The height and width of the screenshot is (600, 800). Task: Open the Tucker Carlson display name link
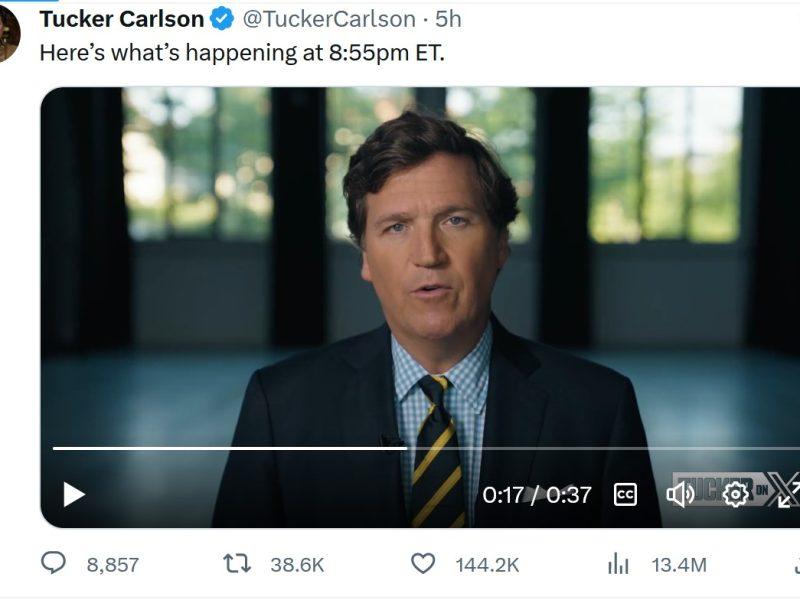coord(121,19)
